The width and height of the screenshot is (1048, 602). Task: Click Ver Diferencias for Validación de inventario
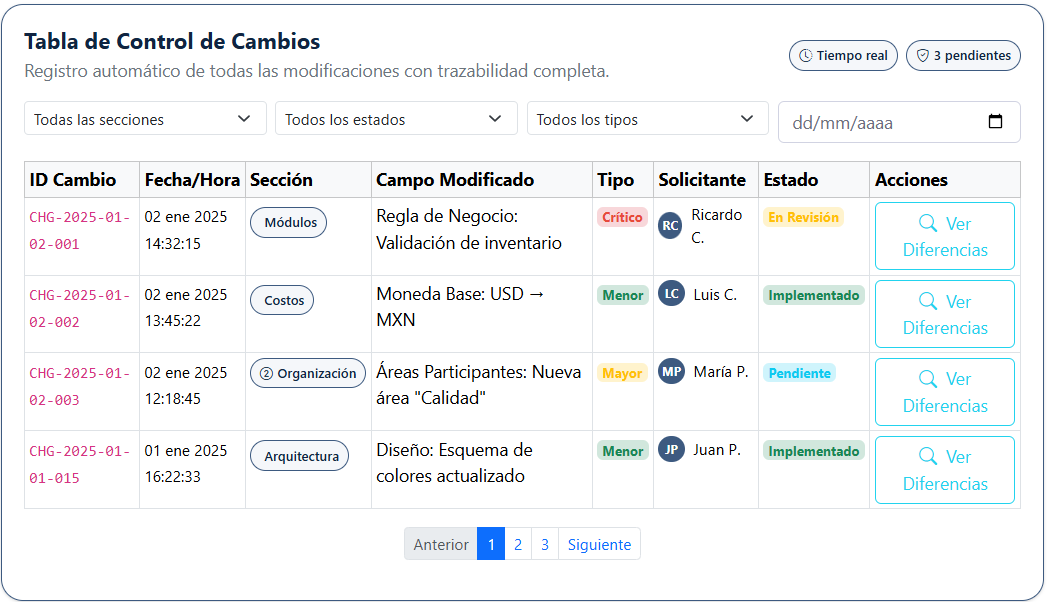(945, 236)
